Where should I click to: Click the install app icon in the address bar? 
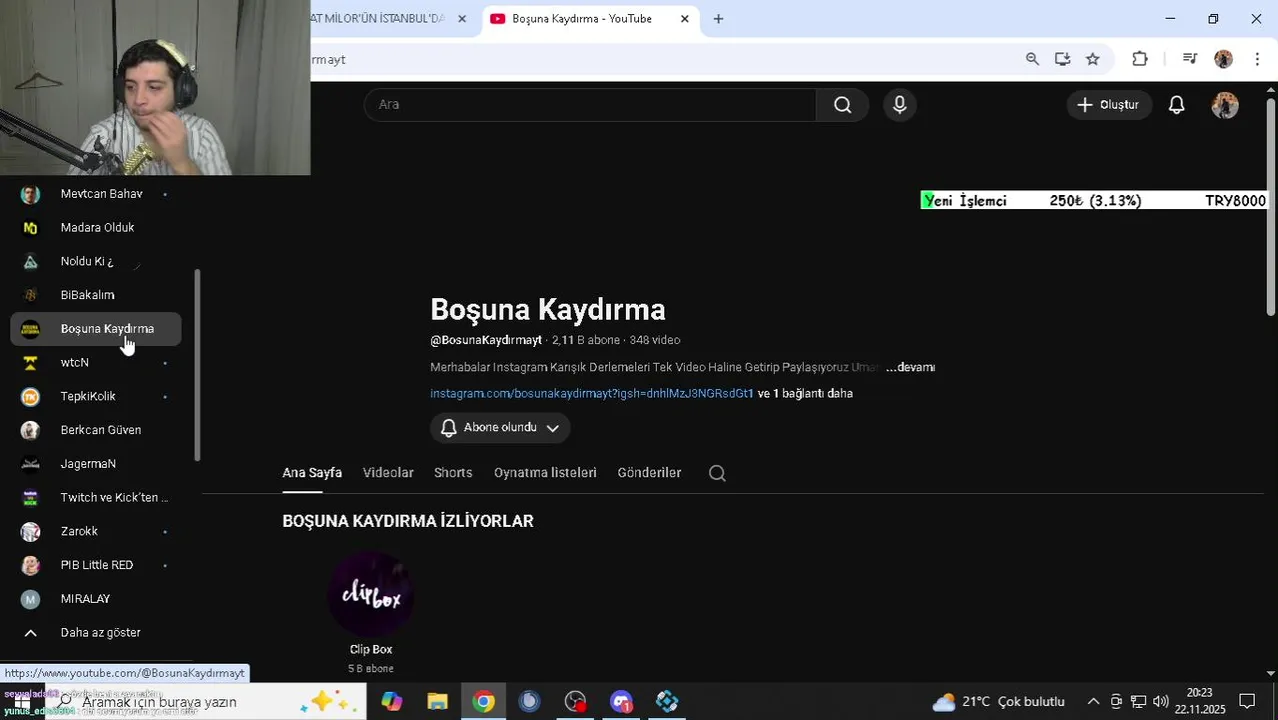1063,59
